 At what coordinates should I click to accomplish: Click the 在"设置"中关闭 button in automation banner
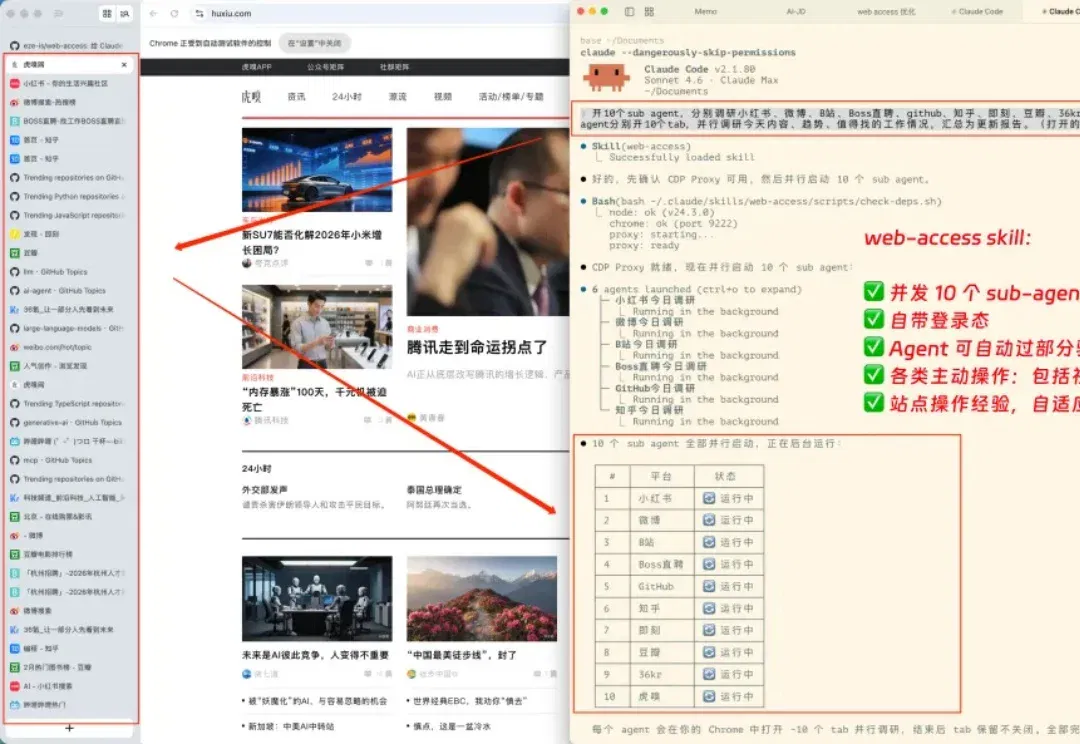tap(314, 43)
